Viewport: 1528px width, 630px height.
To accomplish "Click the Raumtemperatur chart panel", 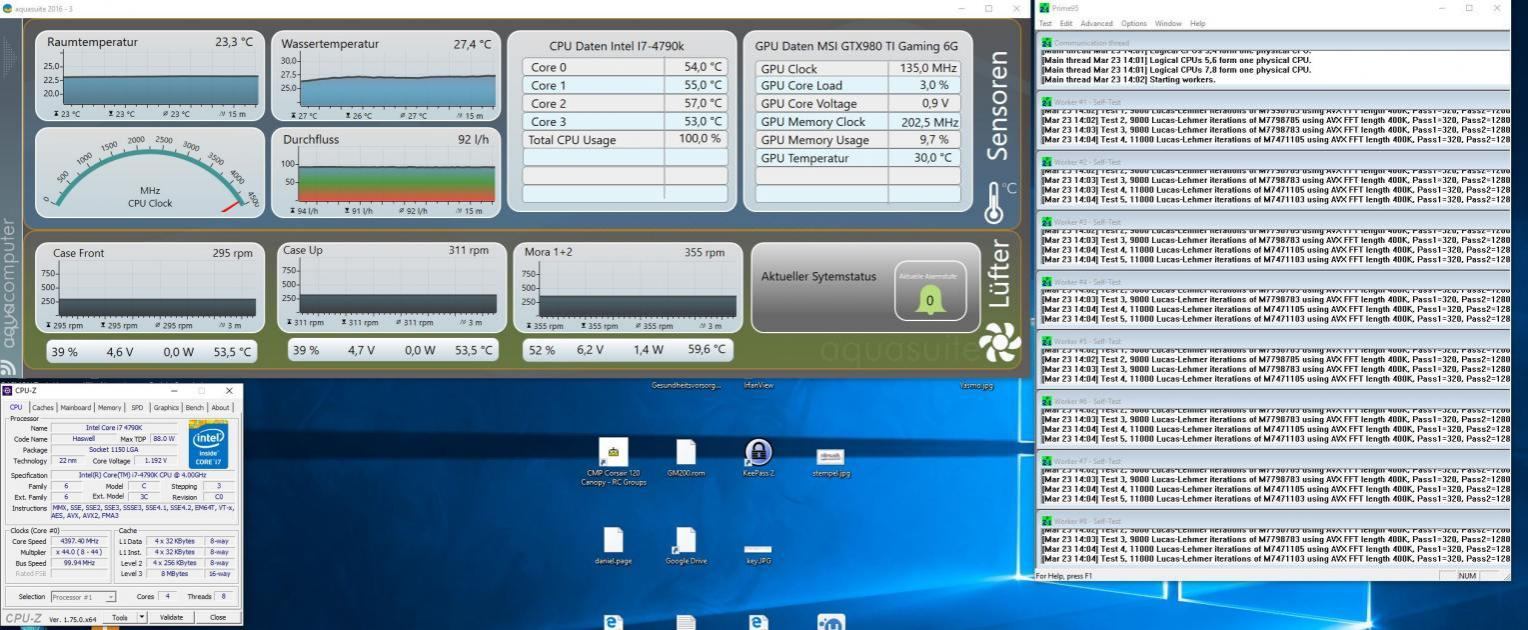I will coord(150,76).
